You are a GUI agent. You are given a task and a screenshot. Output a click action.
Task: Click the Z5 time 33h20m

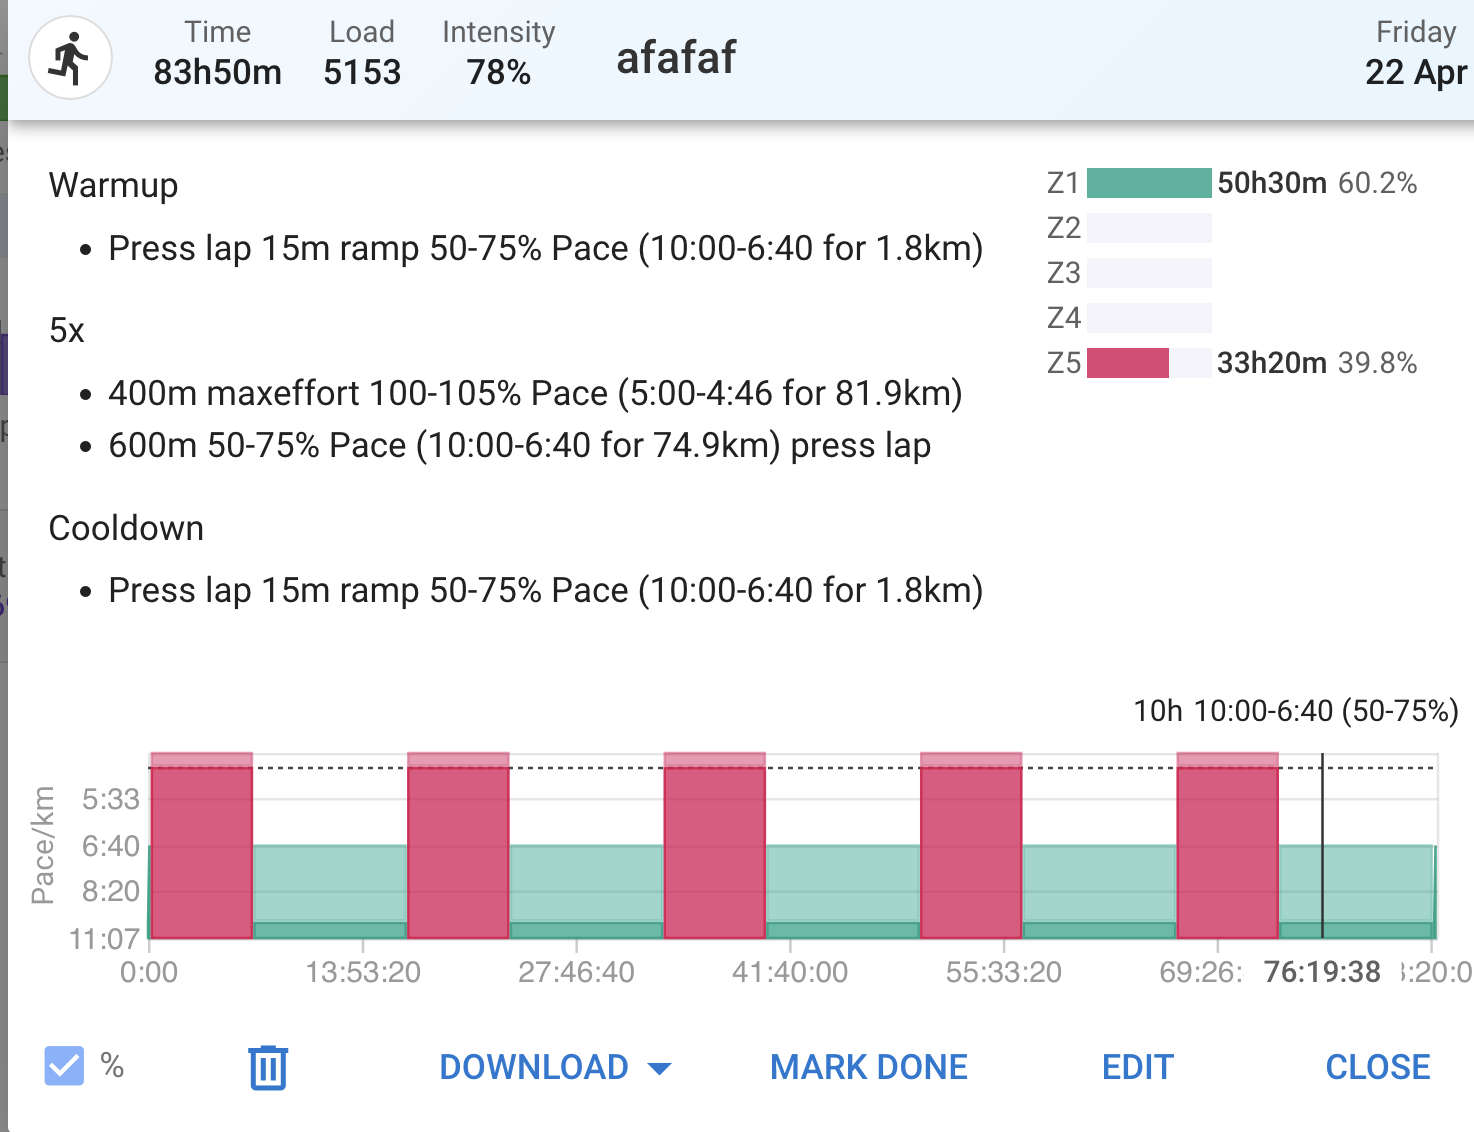coord(1272,363)
